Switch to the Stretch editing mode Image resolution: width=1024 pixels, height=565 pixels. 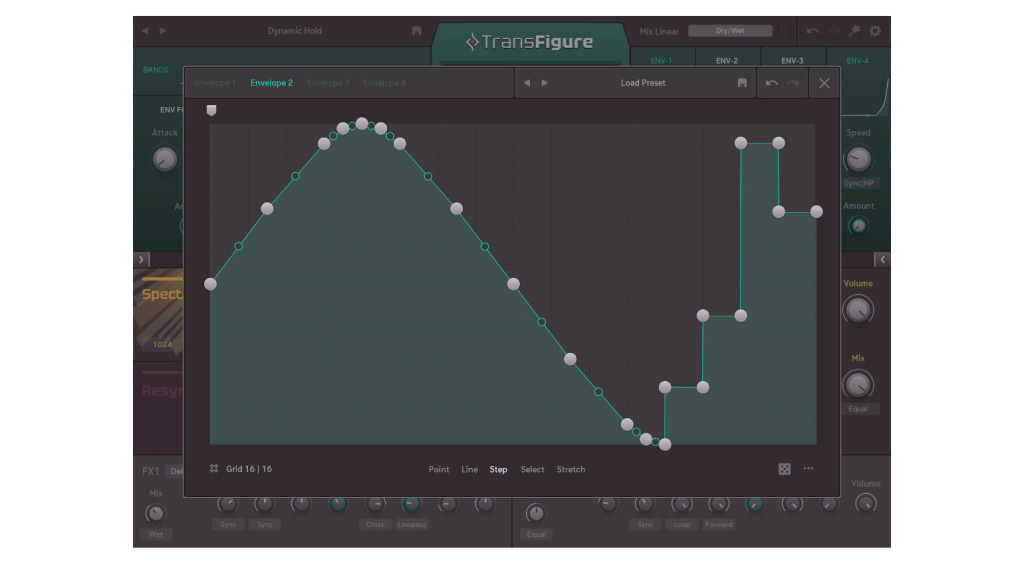coord(571,469)
